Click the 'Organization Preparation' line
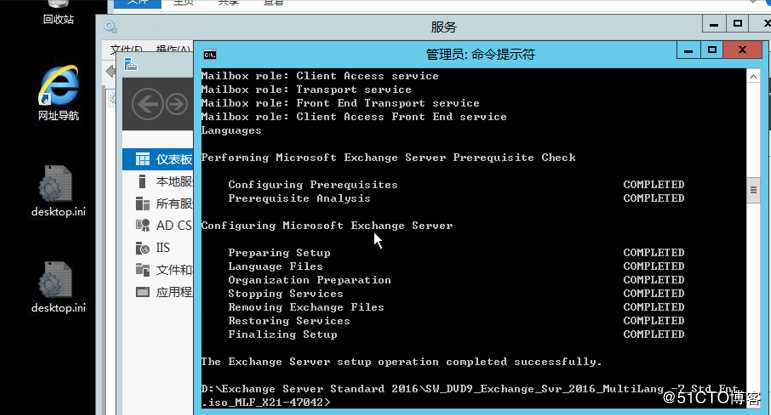Screen dimensions: 771x415 pyautogui.click(x=310, y=280)
